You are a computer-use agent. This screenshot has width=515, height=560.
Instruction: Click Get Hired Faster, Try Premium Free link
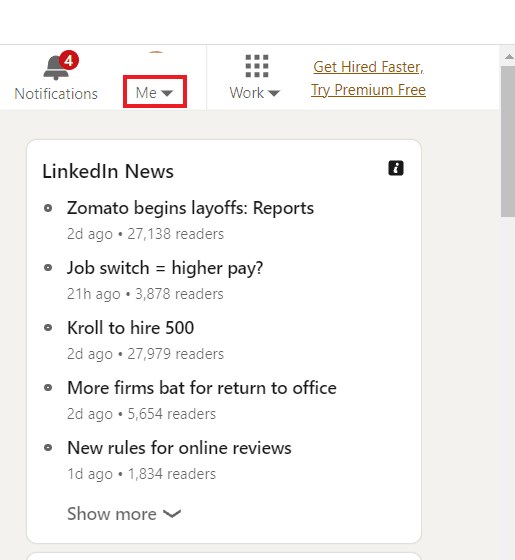point(369,78)
